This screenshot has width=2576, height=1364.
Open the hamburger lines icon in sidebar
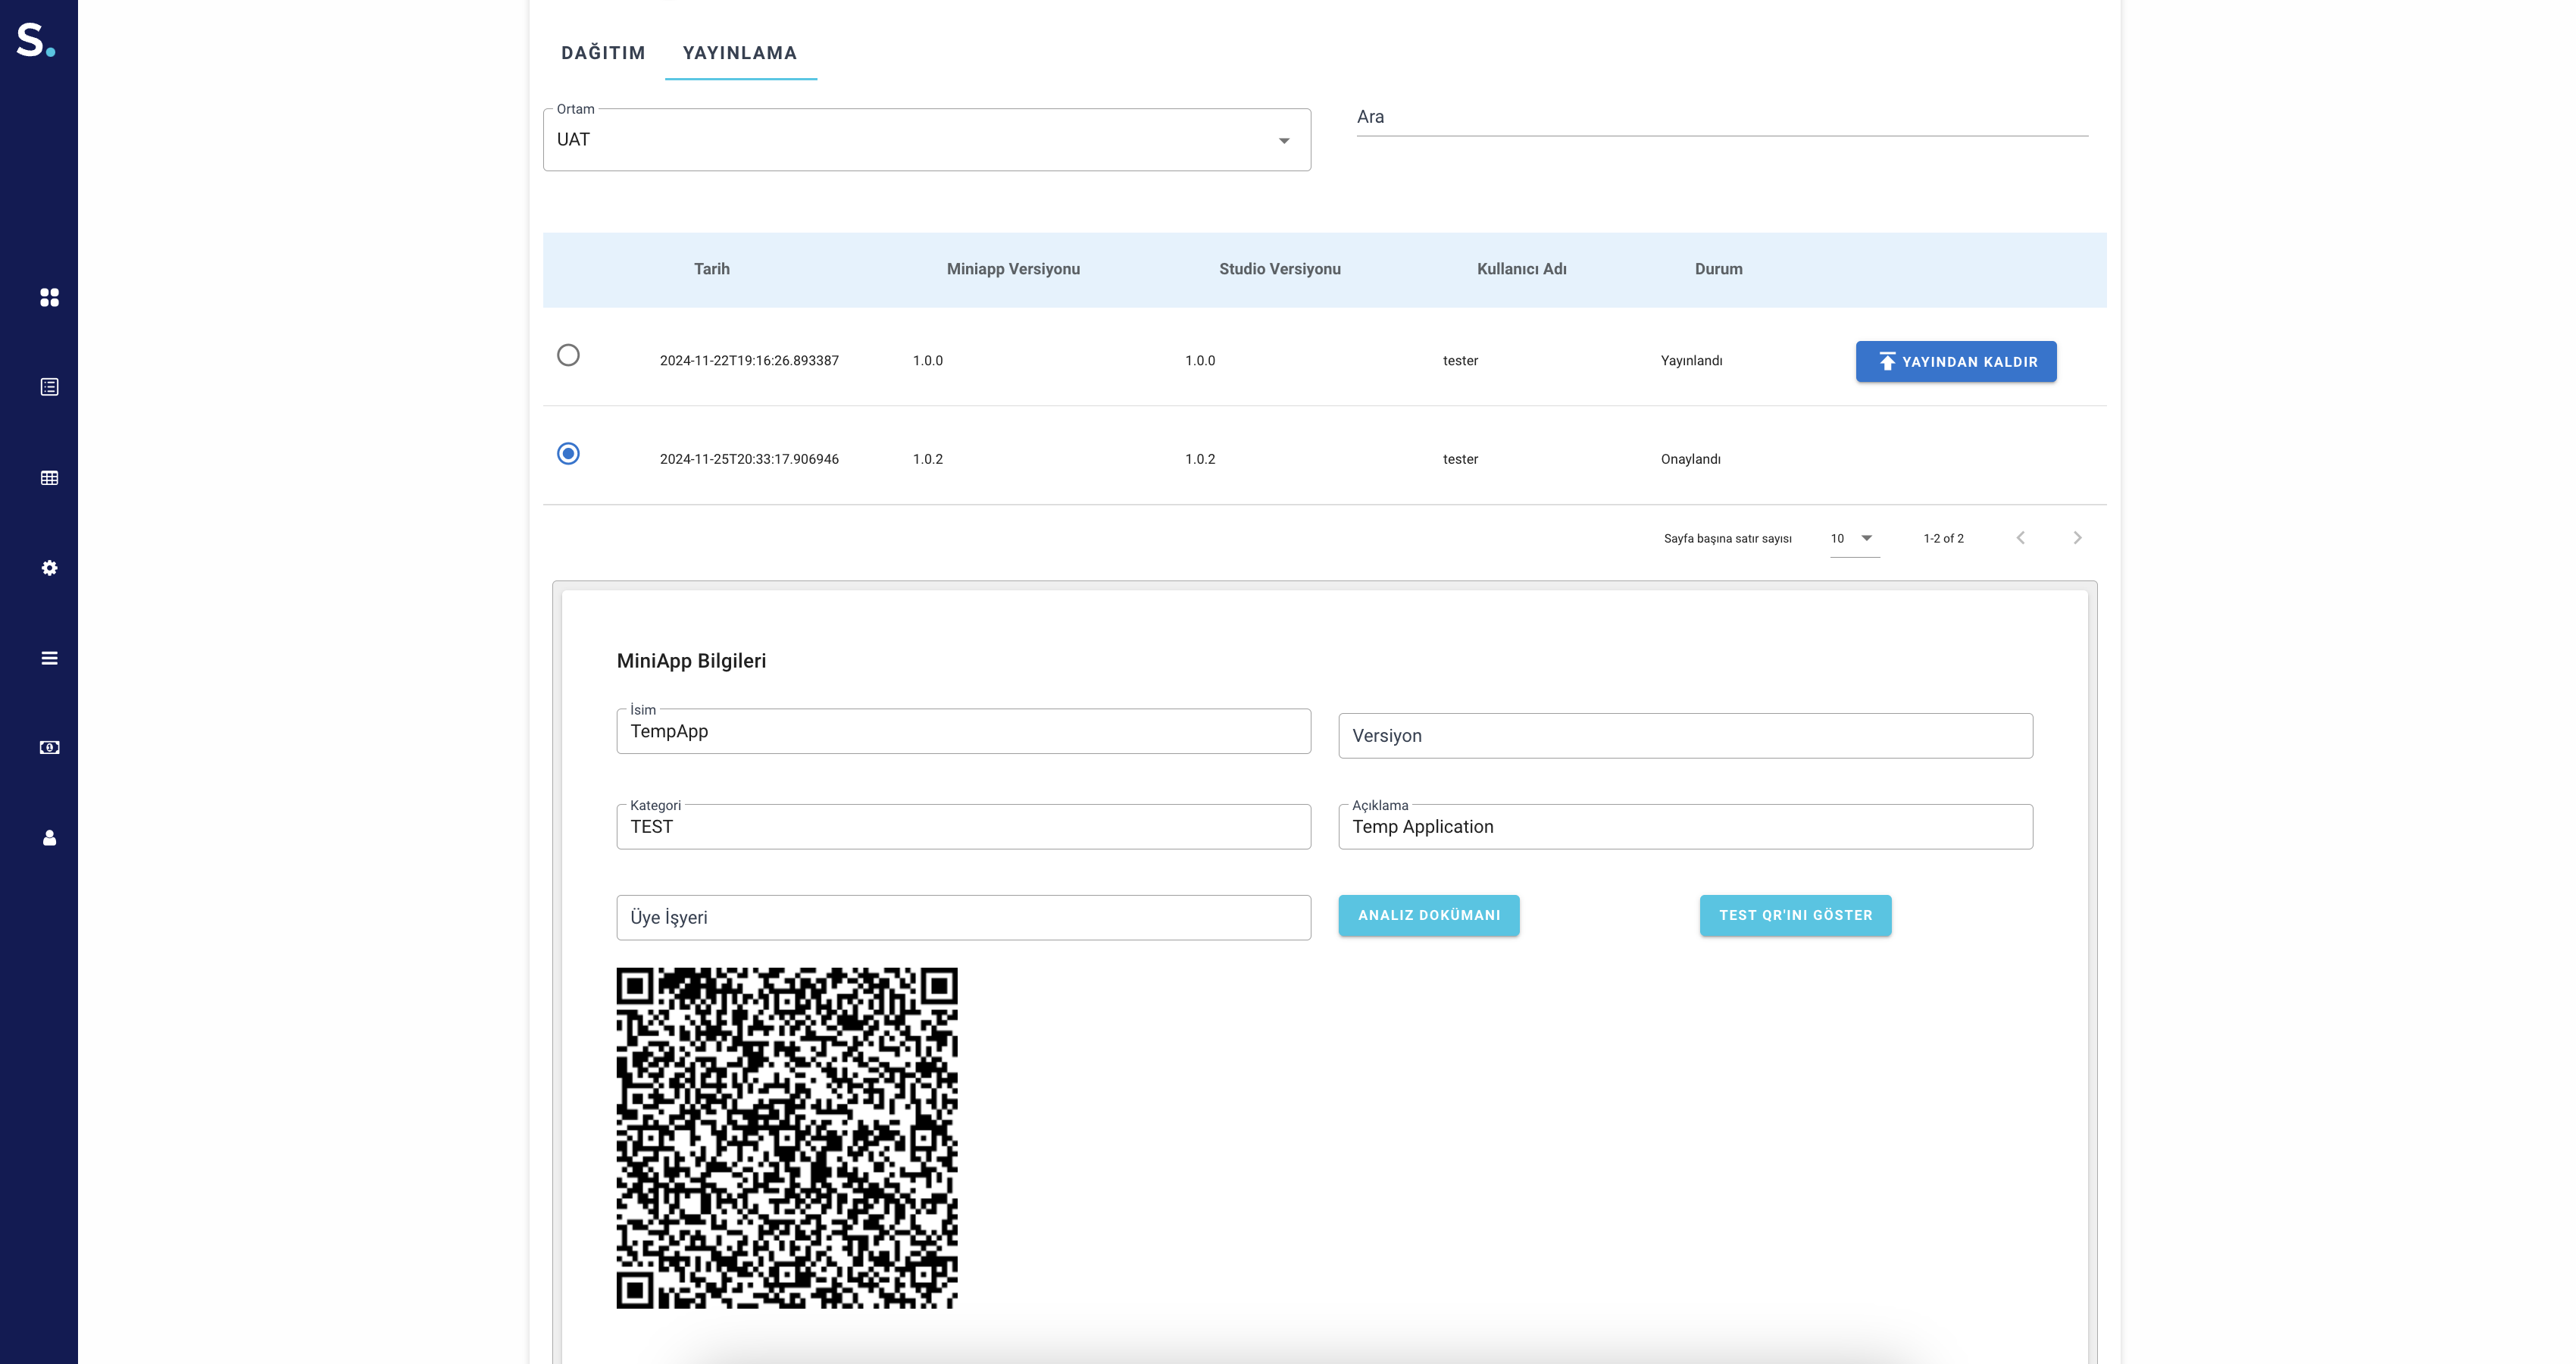point(49,658)
